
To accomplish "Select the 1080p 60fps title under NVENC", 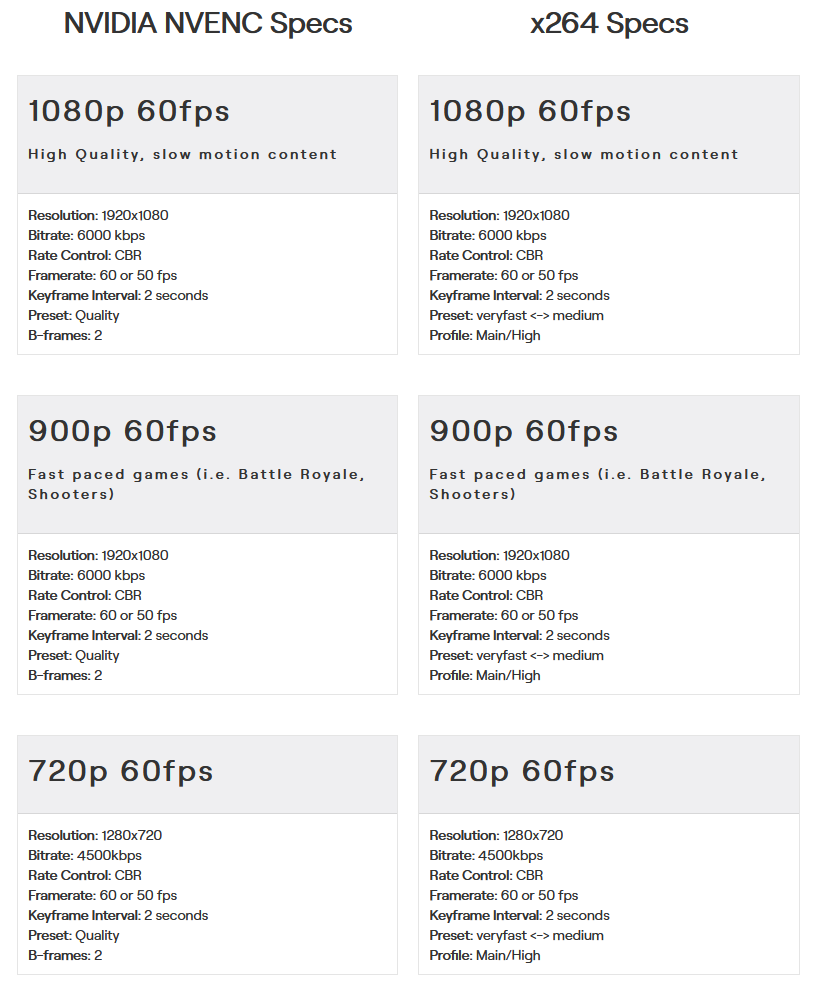I will pos(129,111).
